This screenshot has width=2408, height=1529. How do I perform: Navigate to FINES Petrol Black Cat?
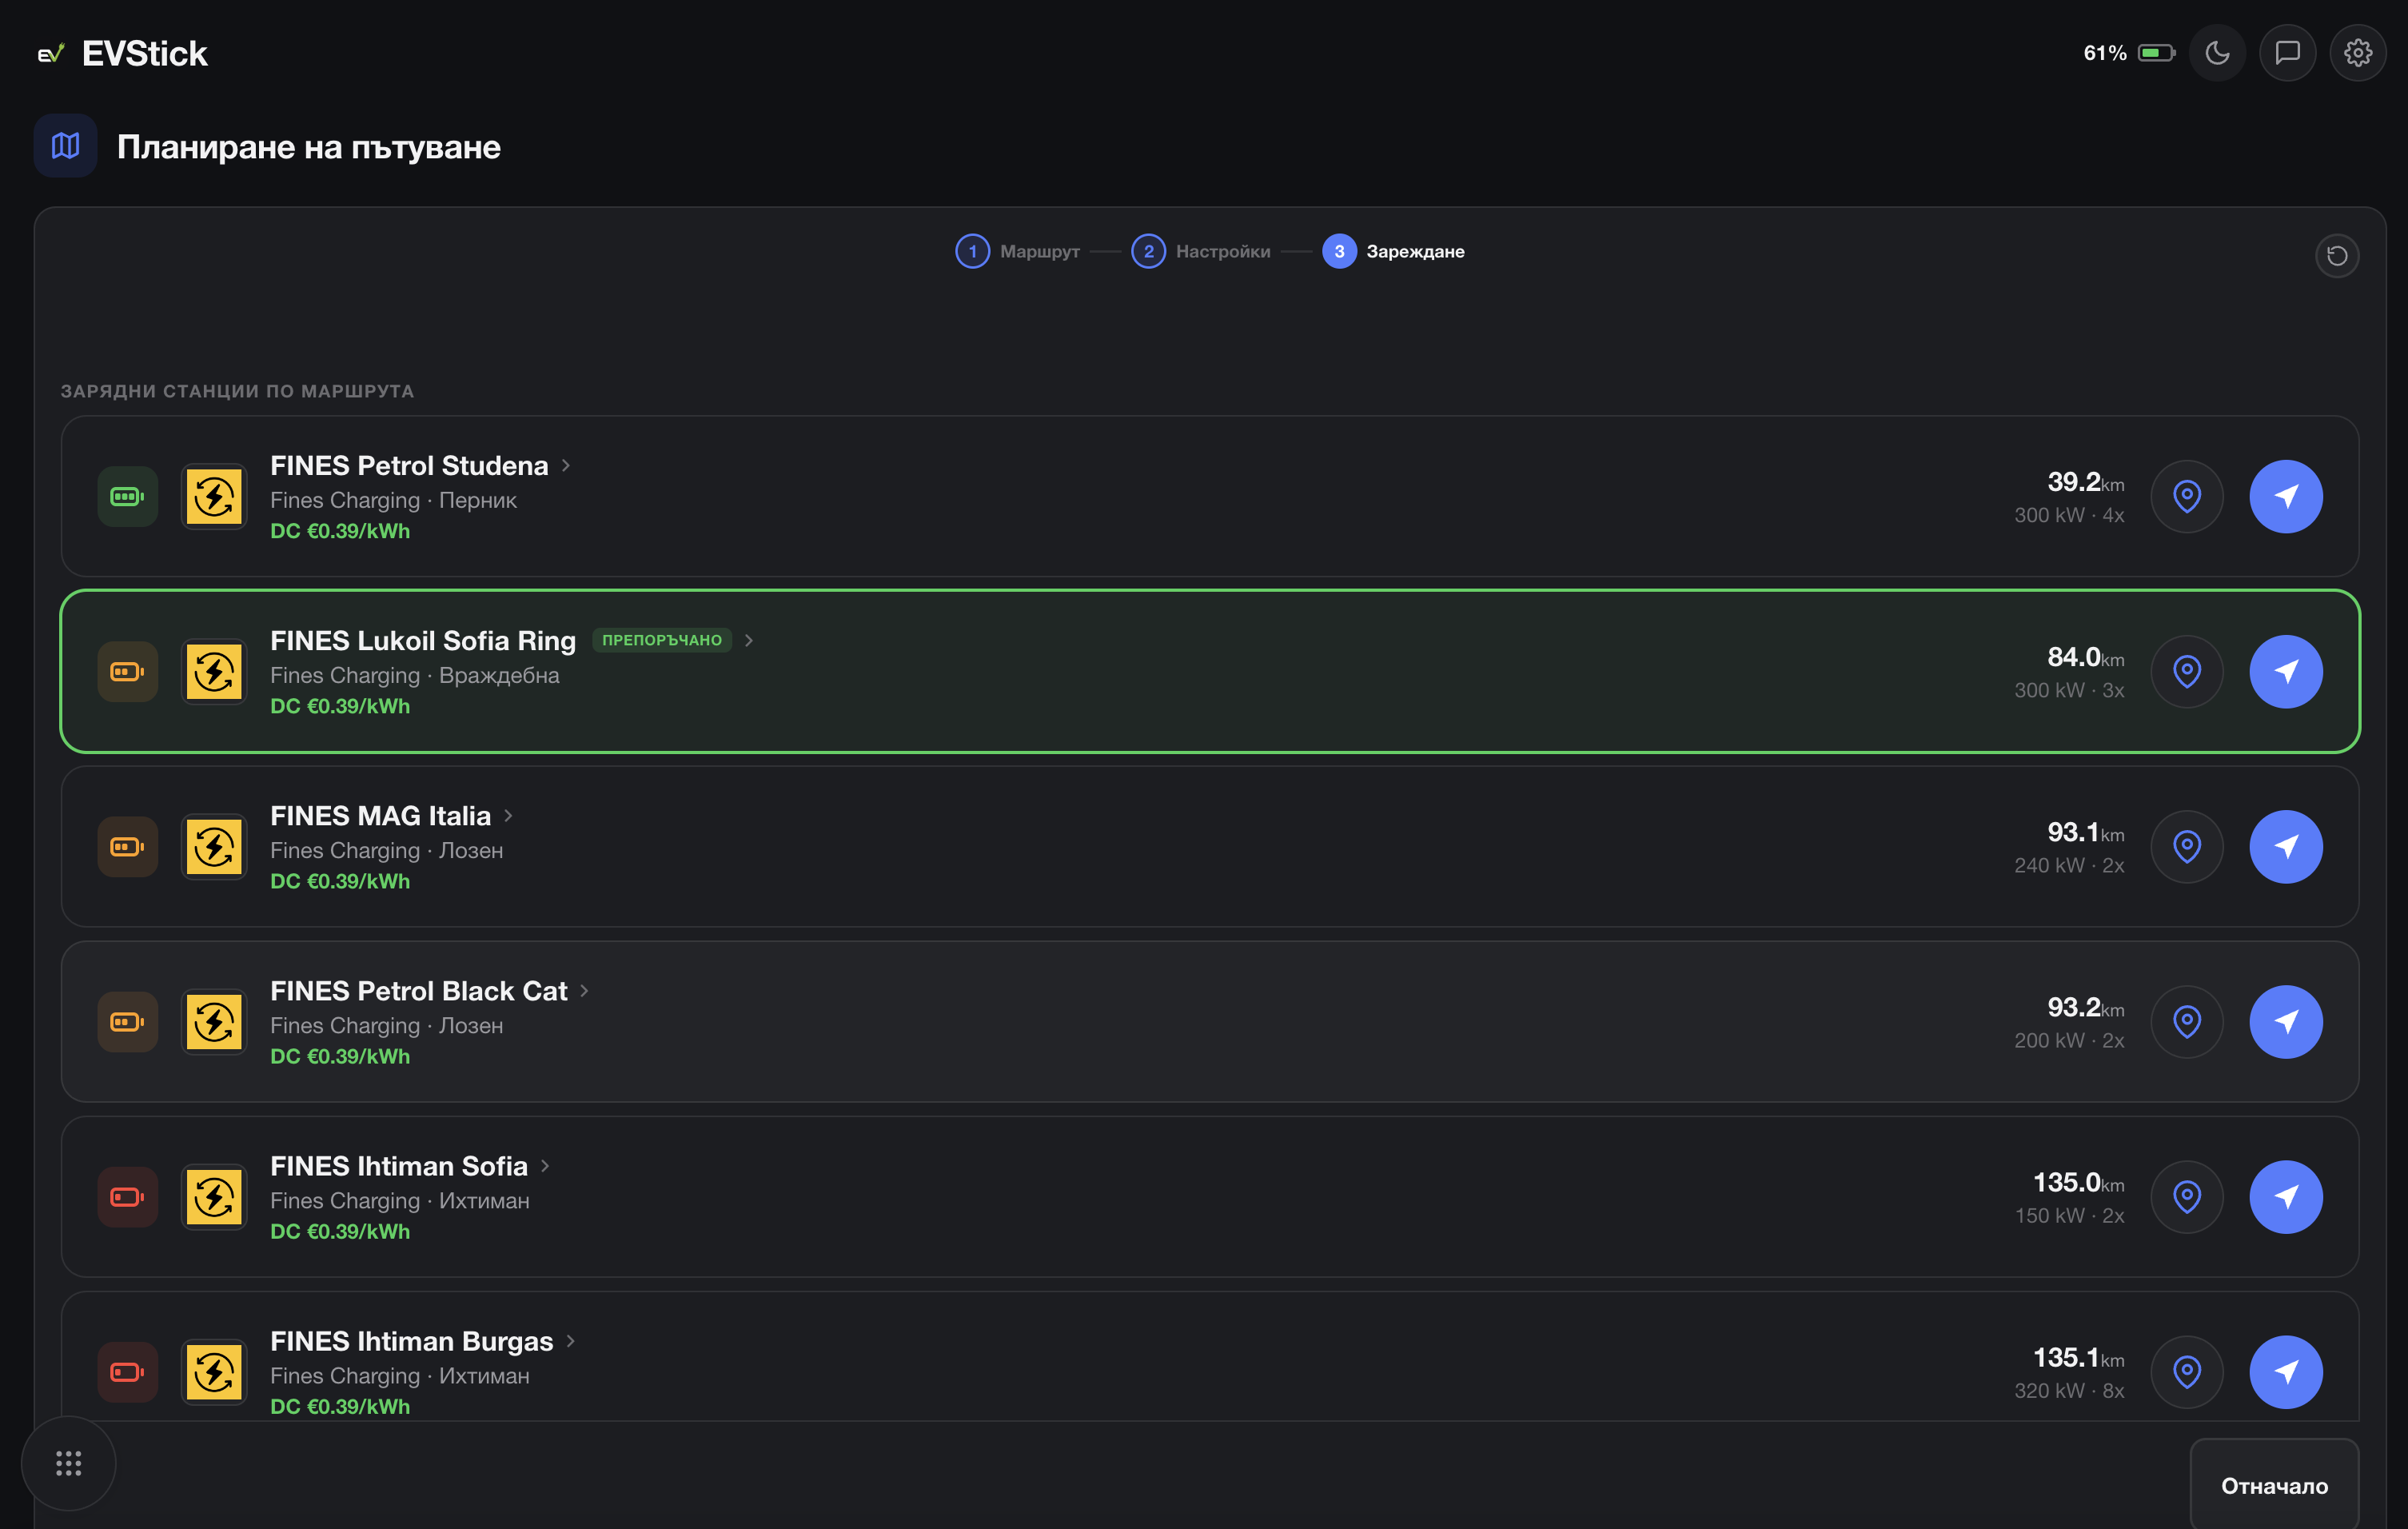tap(2286, 1022)
